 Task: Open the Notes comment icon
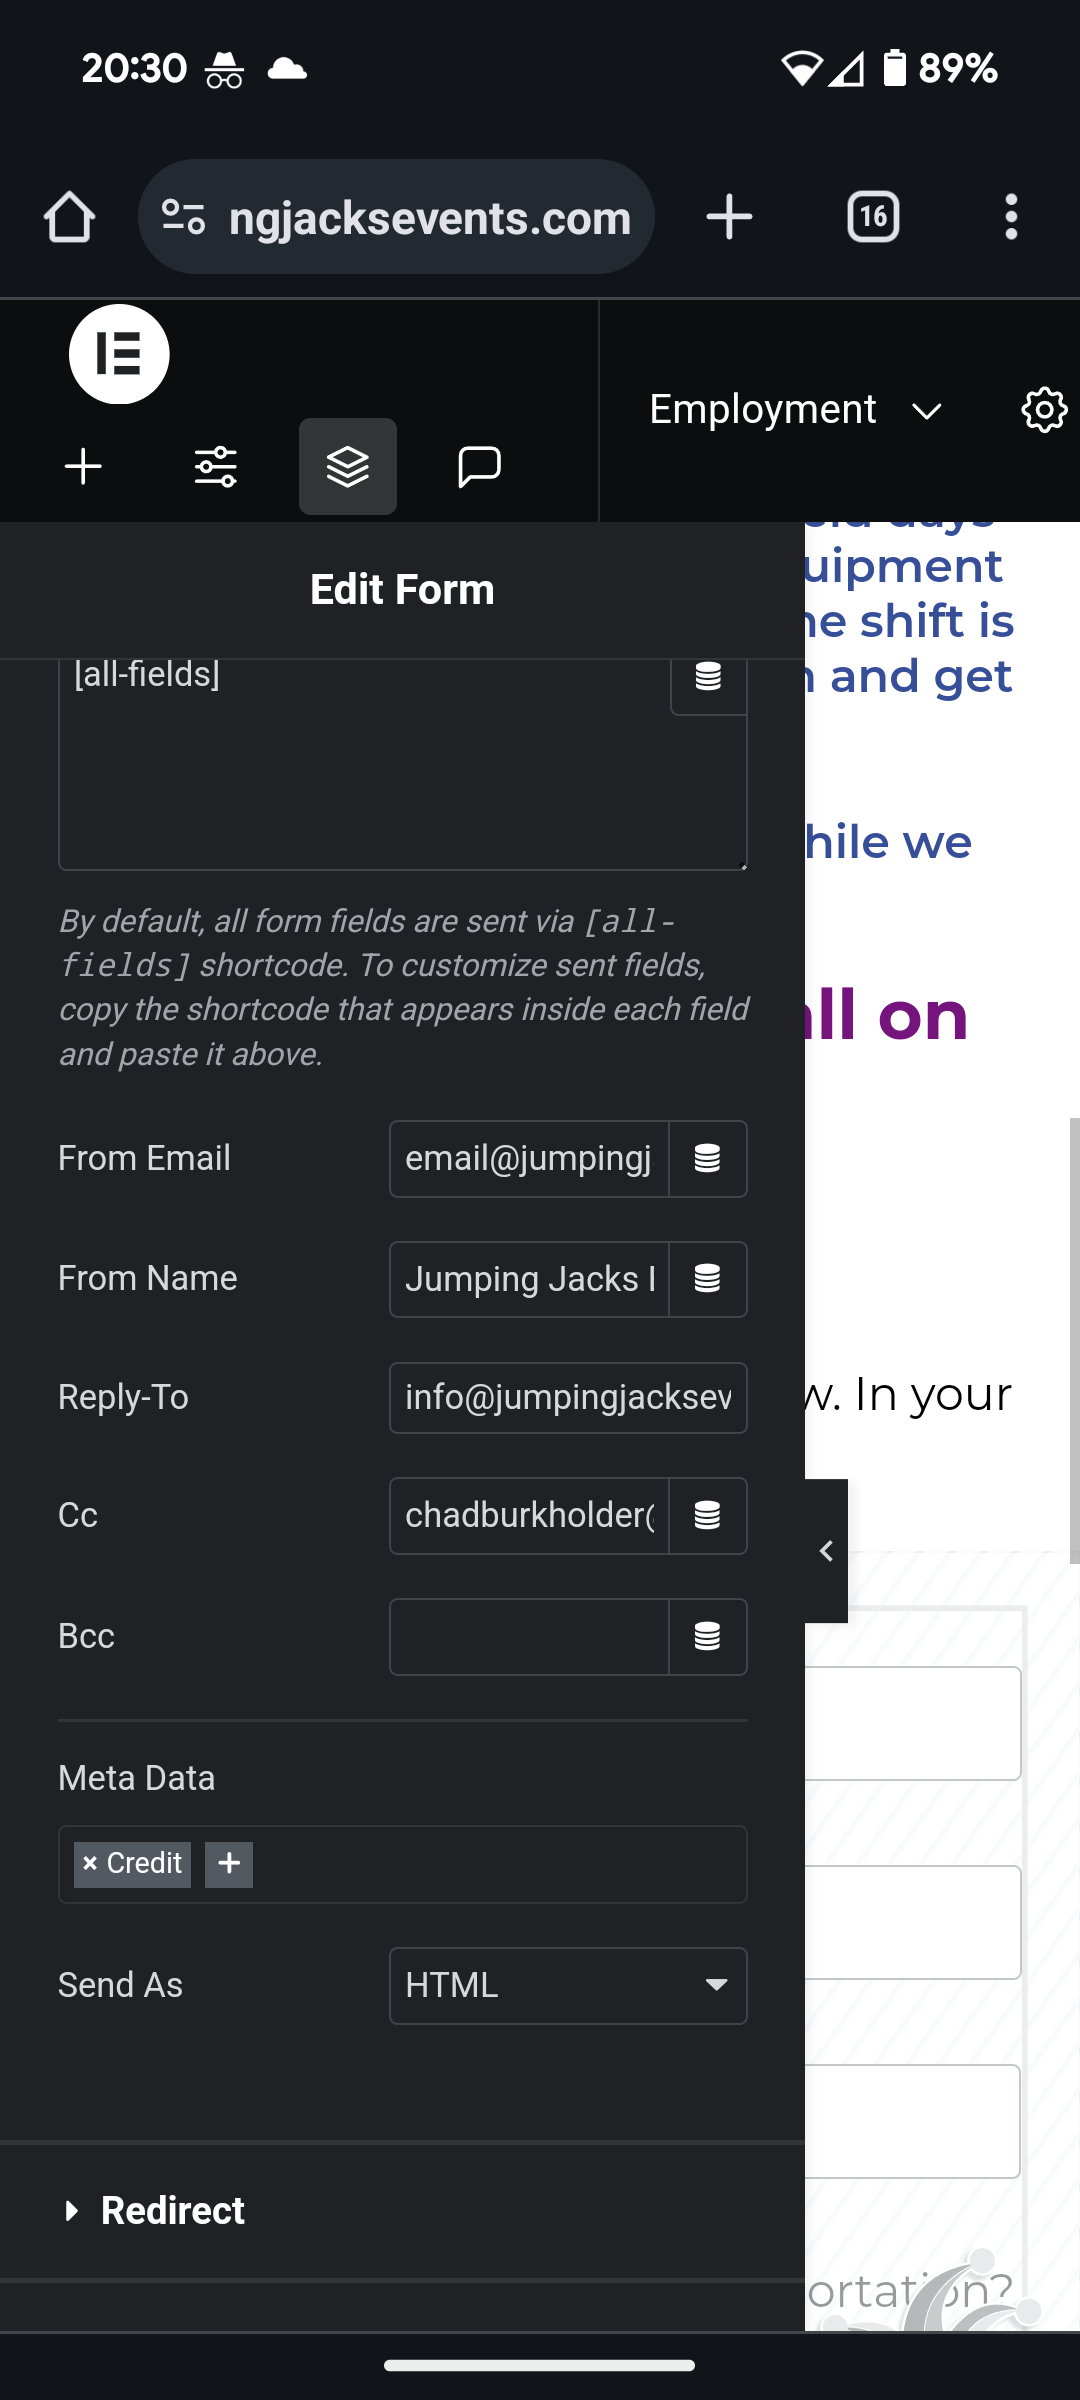pos(479,467)
